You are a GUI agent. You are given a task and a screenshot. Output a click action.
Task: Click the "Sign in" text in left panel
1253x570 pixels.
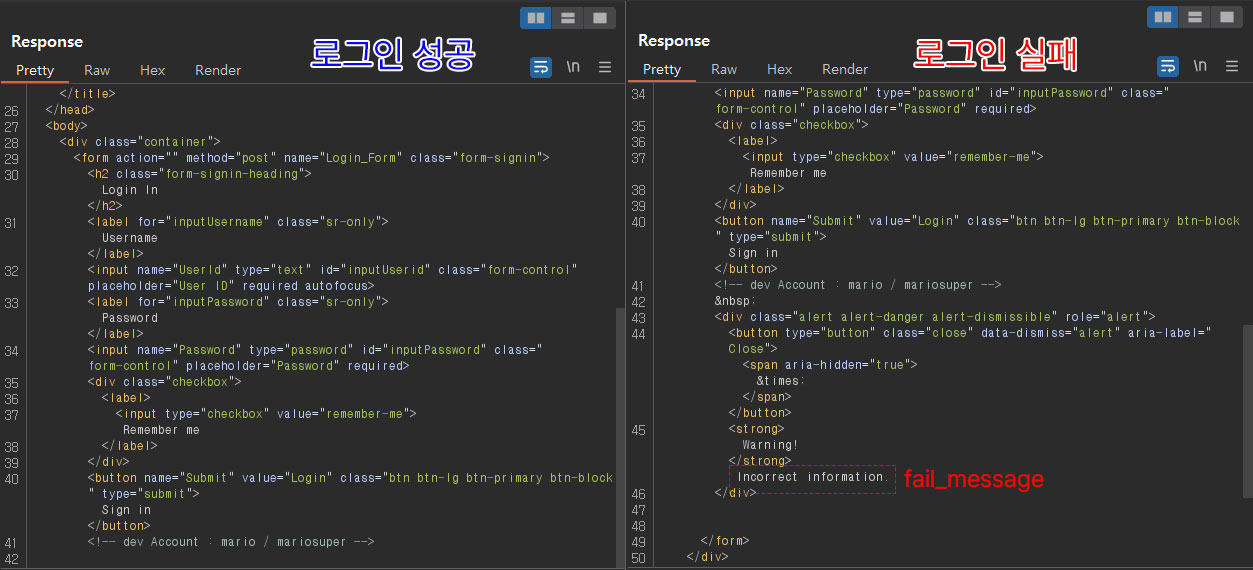coord(126,510)
